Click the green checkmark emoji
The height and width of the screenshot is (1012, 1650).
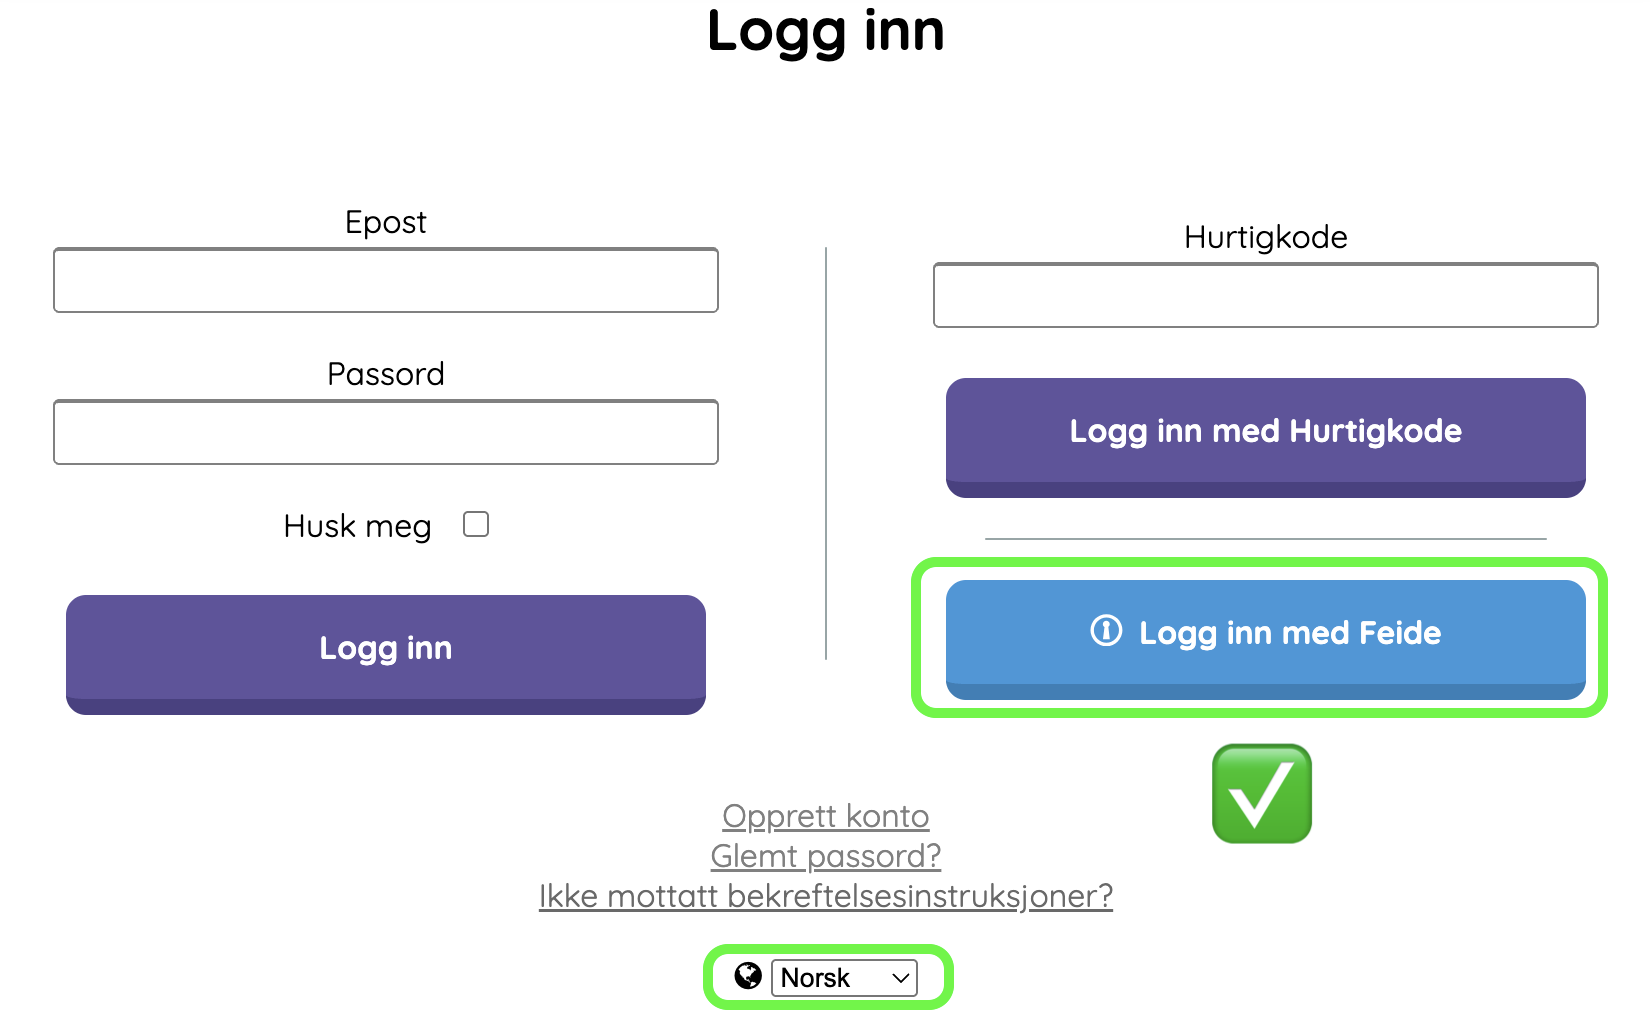(1261, 794)
